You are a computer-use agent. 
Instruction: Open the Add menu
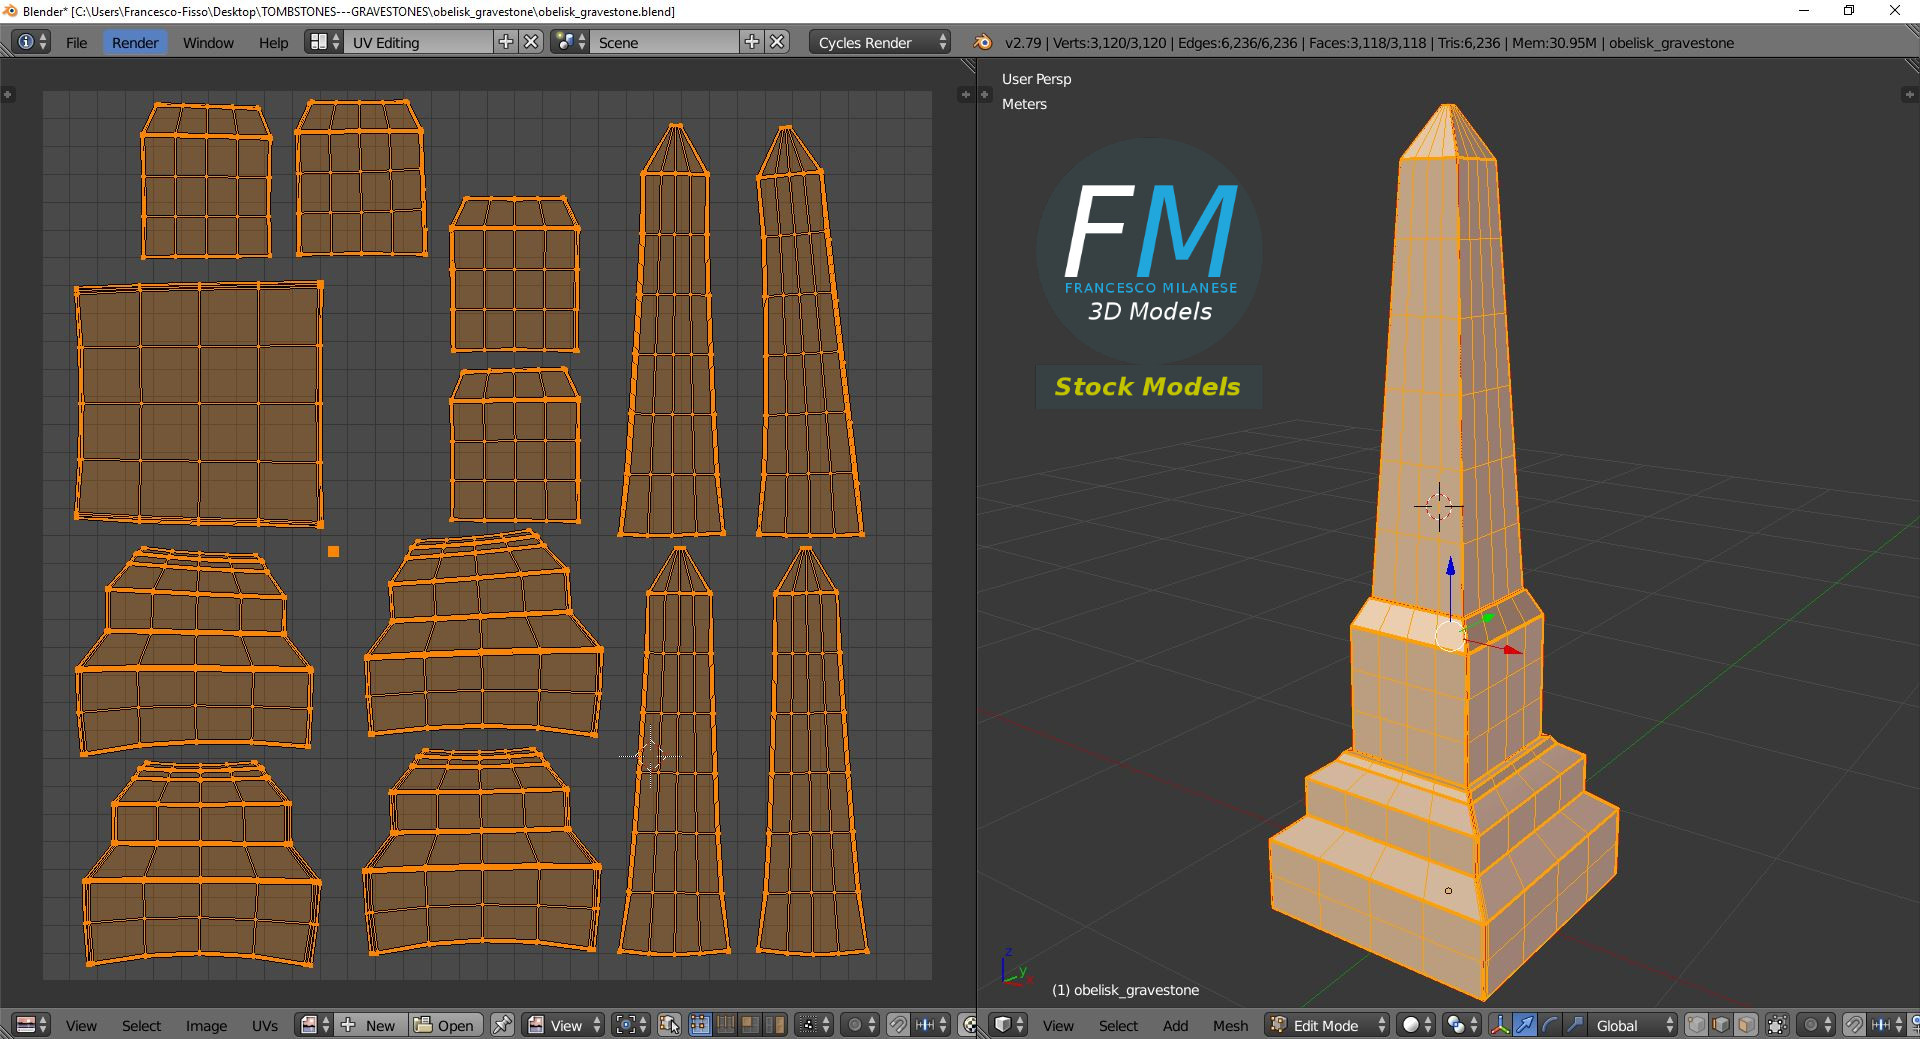(x=1175, y=1025)
